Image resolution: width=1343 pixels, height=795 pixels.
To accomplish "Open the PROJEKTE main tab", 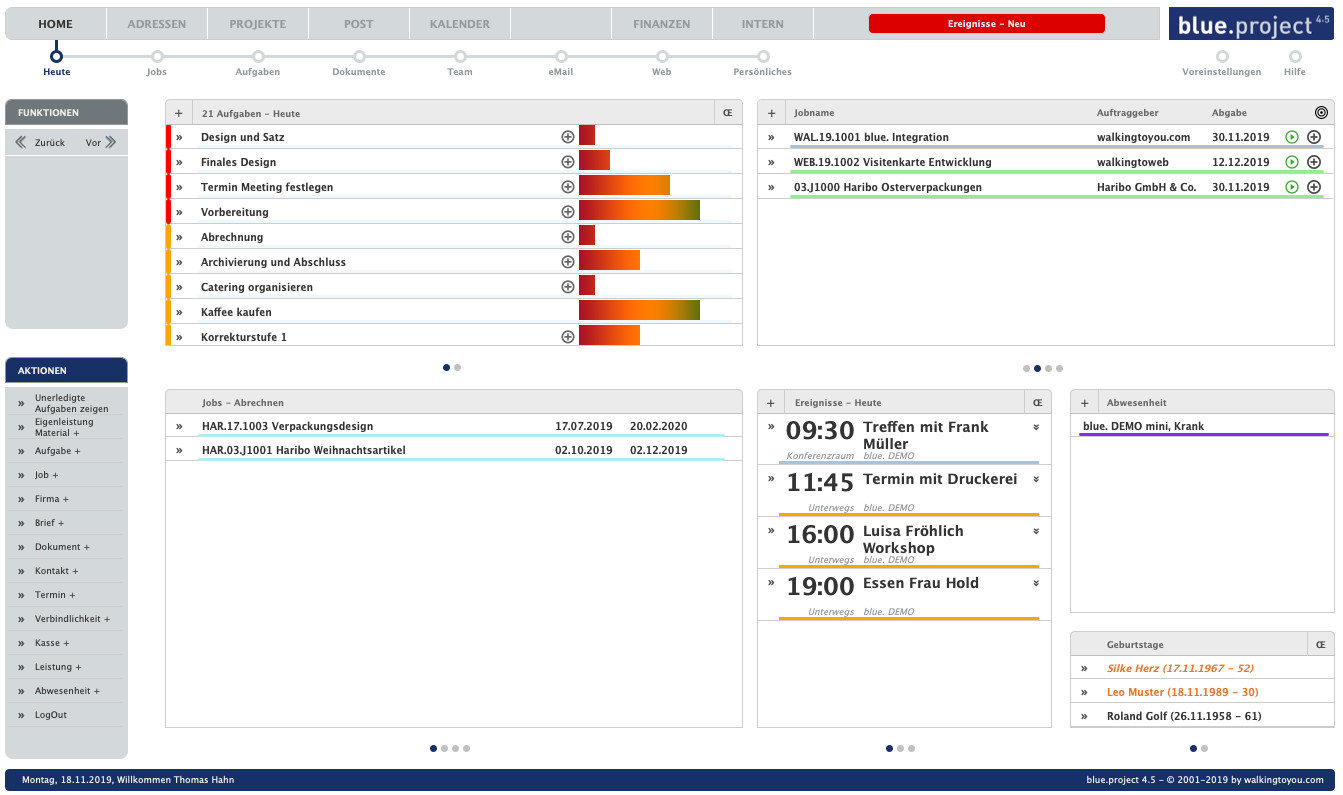I will pos(257,24).
